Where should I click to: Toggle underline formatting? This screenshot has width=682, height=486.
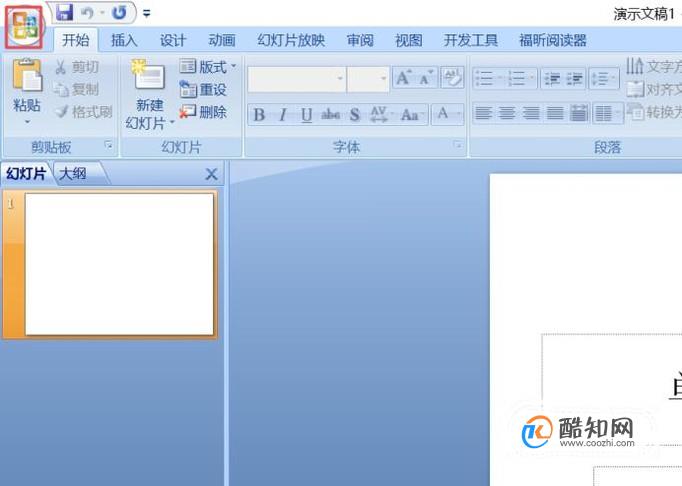coord(306,114)
